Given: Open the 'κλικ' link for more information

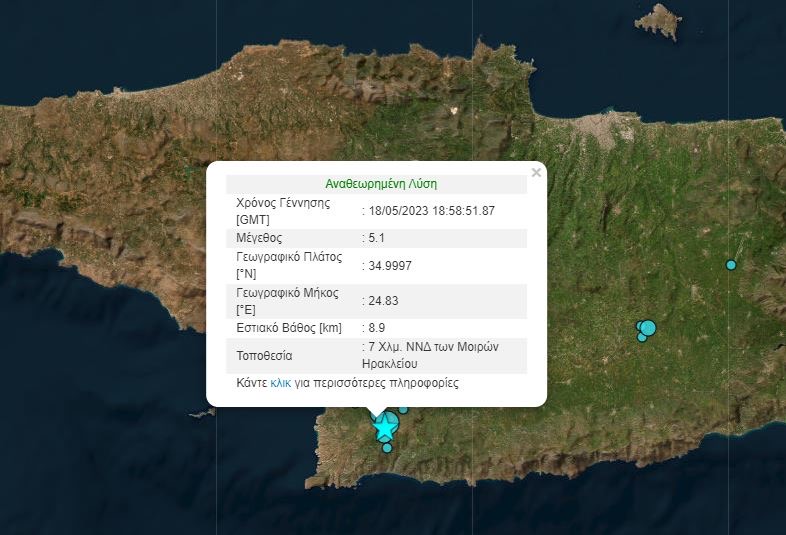Looking at the screenshot, I should [x=280, y=383].
